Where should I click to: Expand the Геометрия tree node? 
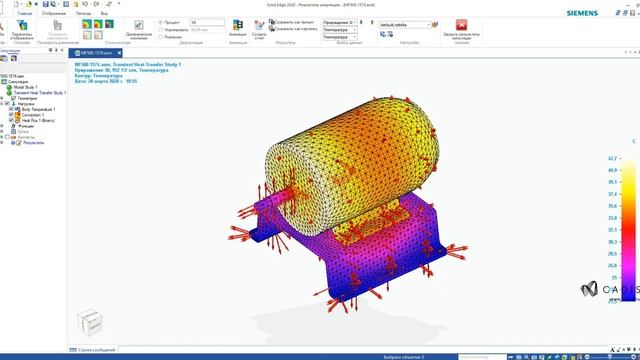2,98
